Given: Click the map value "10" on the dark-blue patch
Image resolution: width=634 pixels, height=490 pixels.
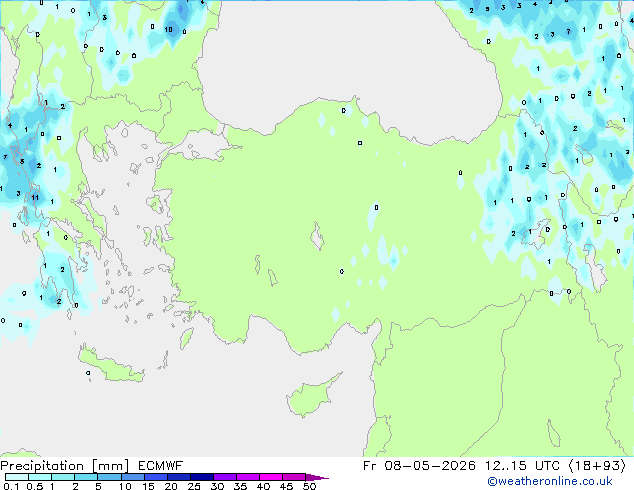Looking at the screenshot, I should [x=169, y=30].
